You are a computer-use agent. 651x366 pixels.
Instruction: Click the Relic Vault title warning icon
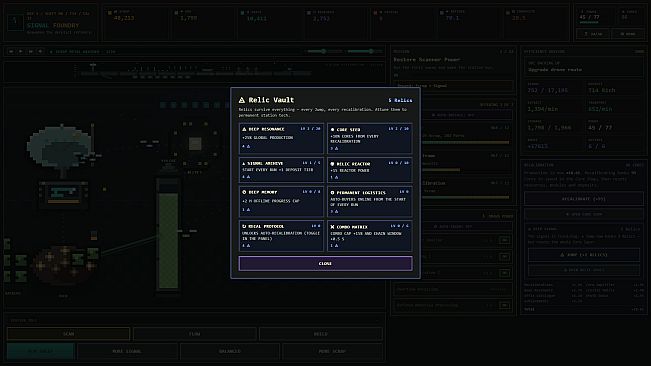(242, 100)
